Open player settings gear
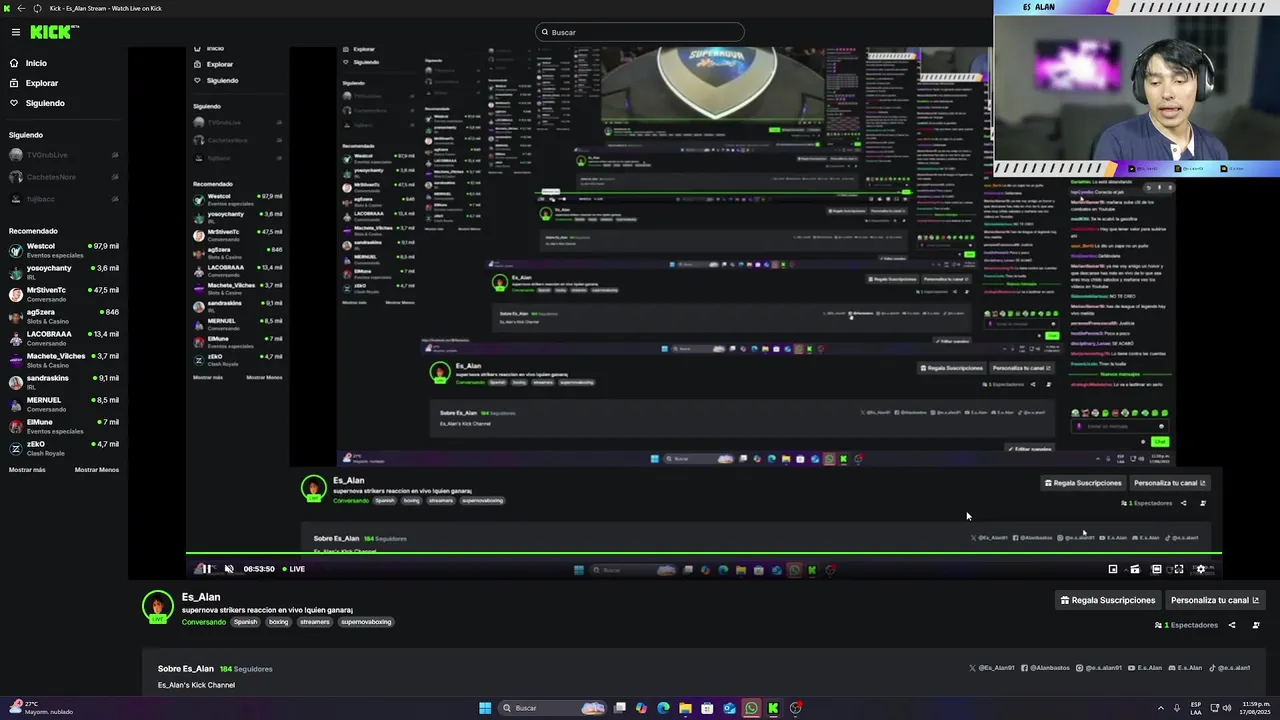This screenshot has width=1280, height=720. [x=1201, y=569]
